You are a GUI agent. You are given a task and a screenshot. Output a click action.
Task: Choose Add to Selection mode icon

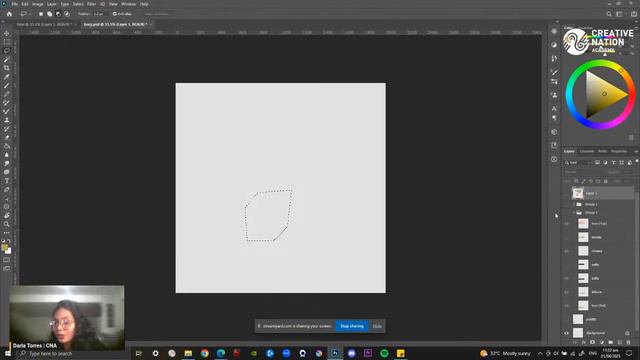(x=49, y=14)
